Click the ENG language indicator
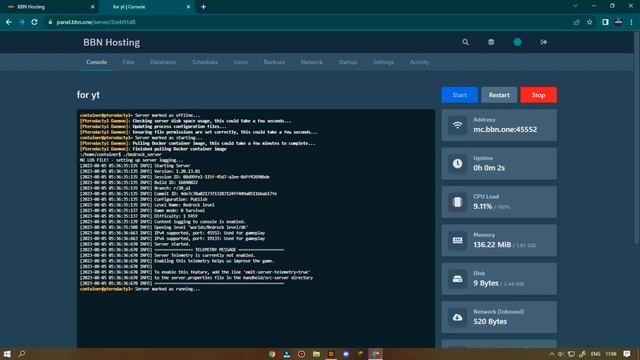640x360 pixels. pyautogui.click(x=596, y=354)
